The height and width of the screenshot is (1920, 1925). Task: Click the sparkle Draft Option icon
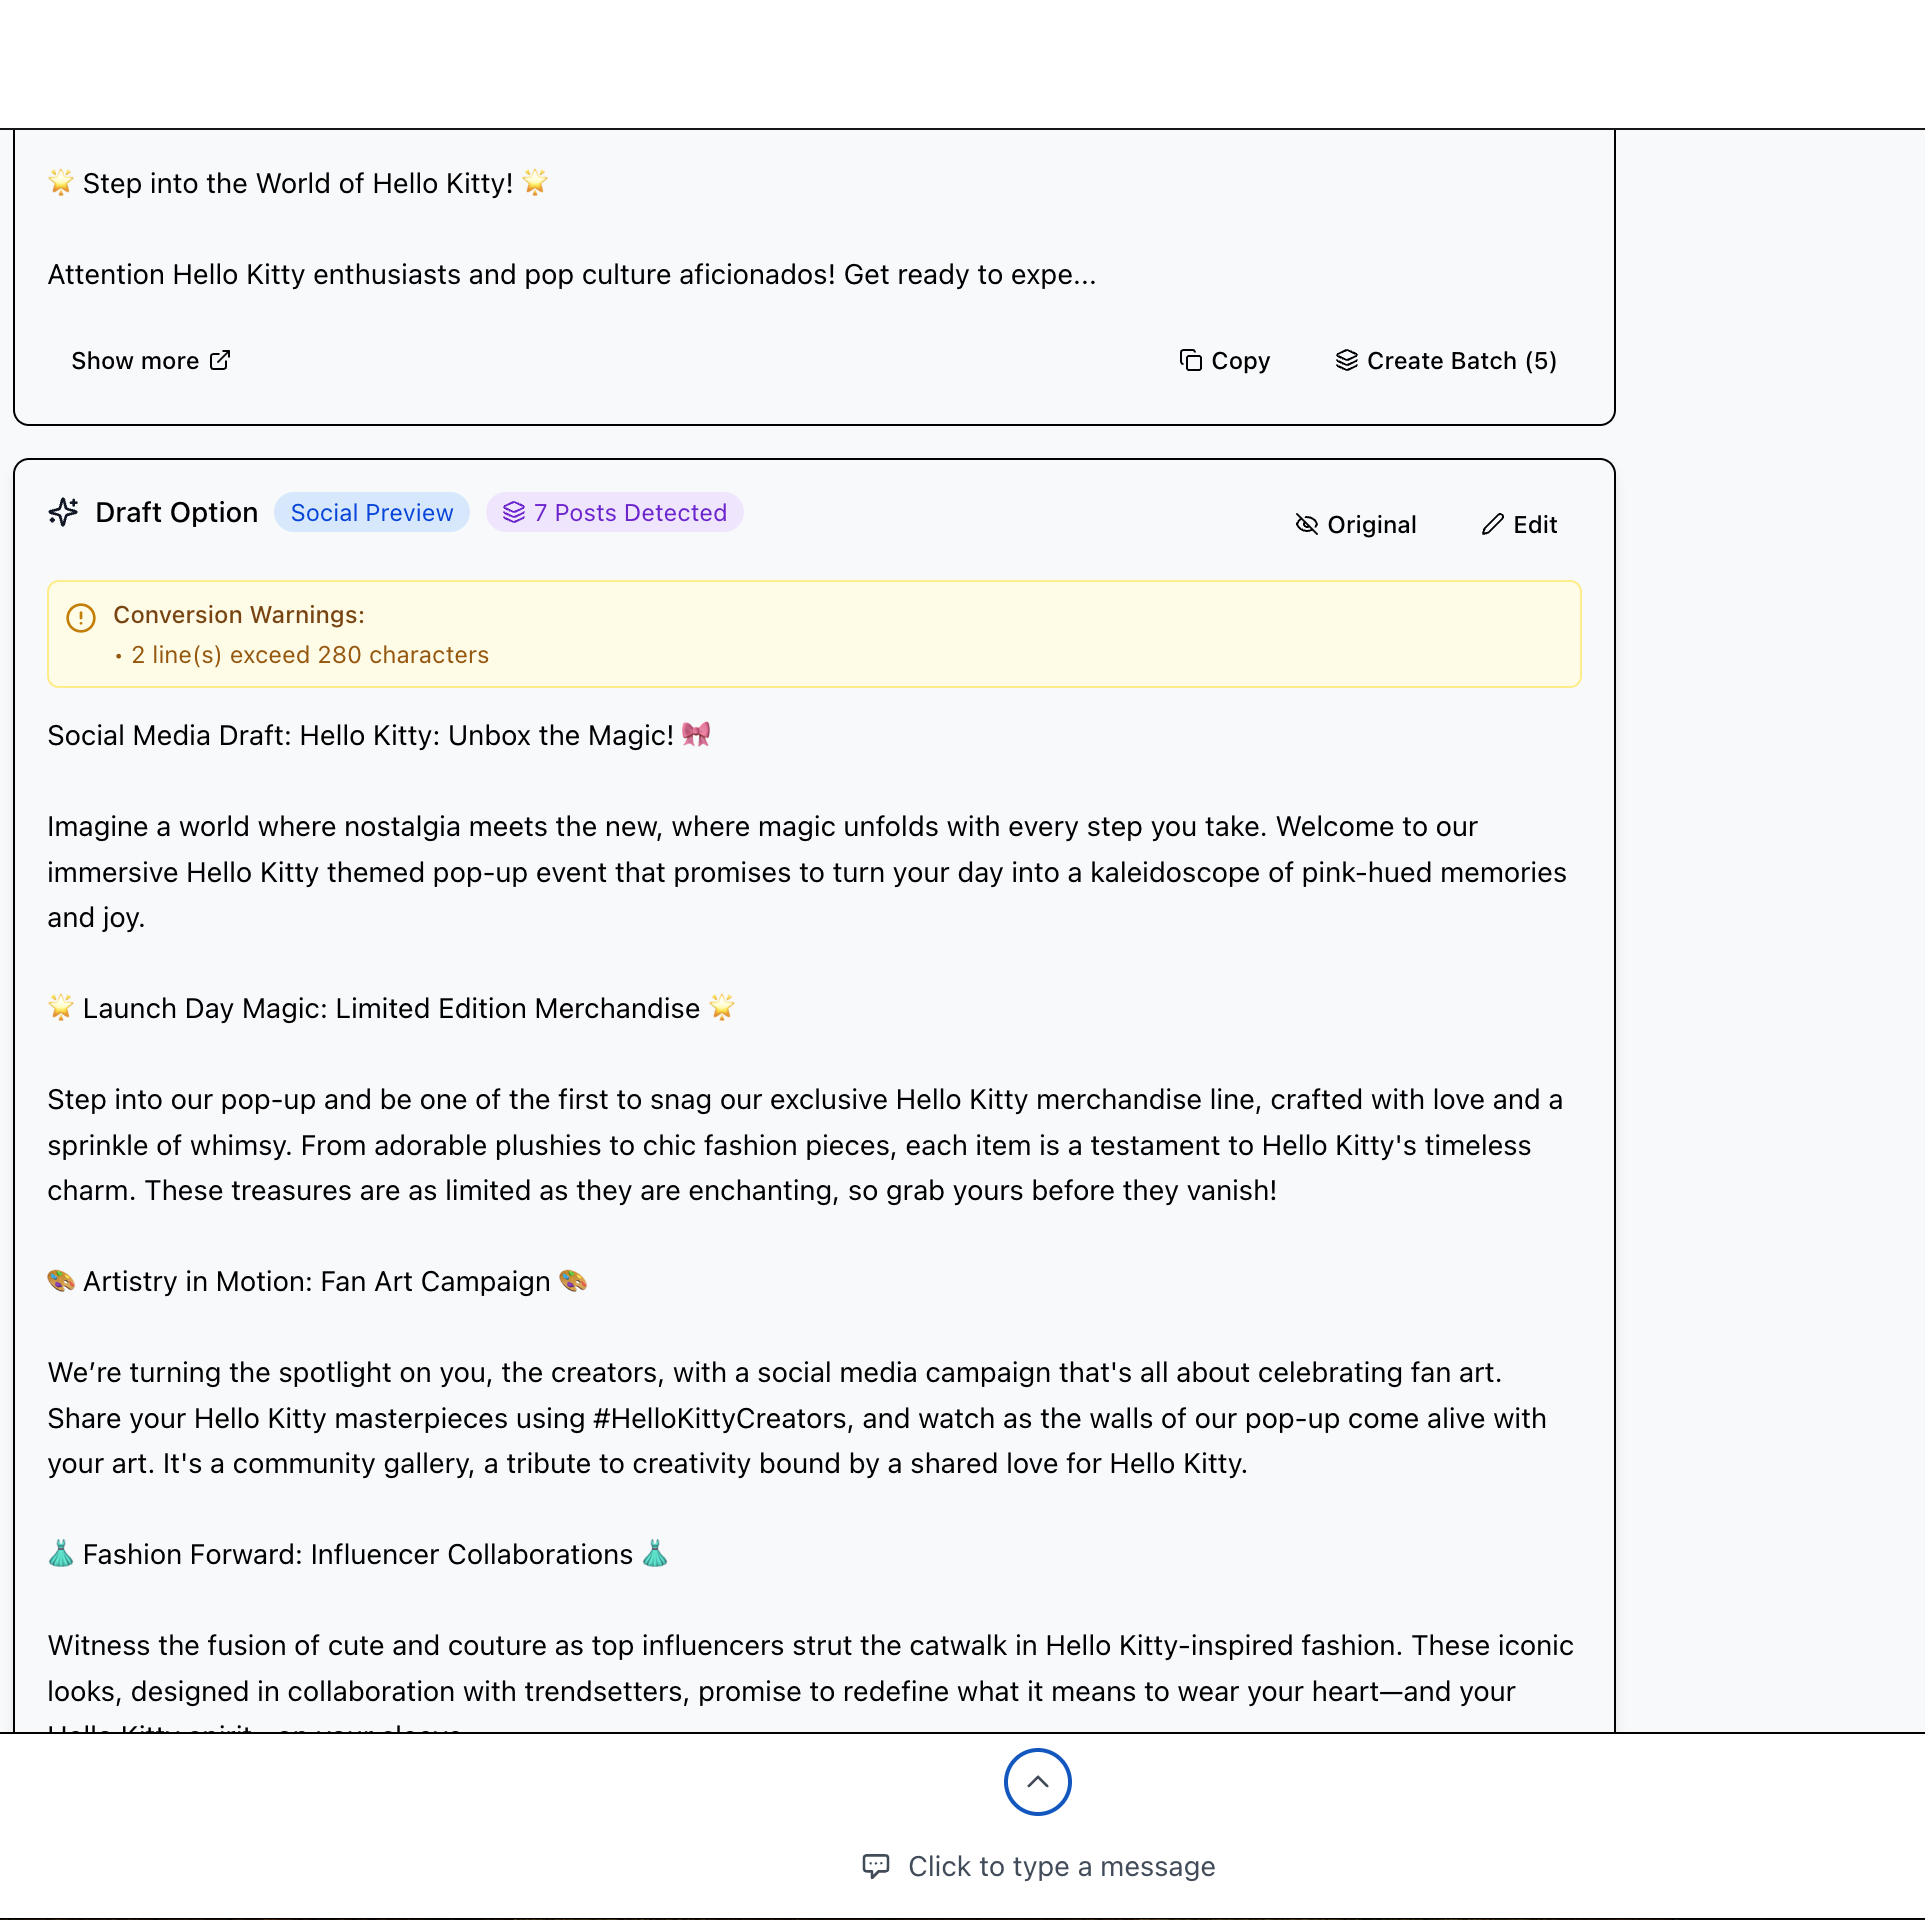(64, 513)
